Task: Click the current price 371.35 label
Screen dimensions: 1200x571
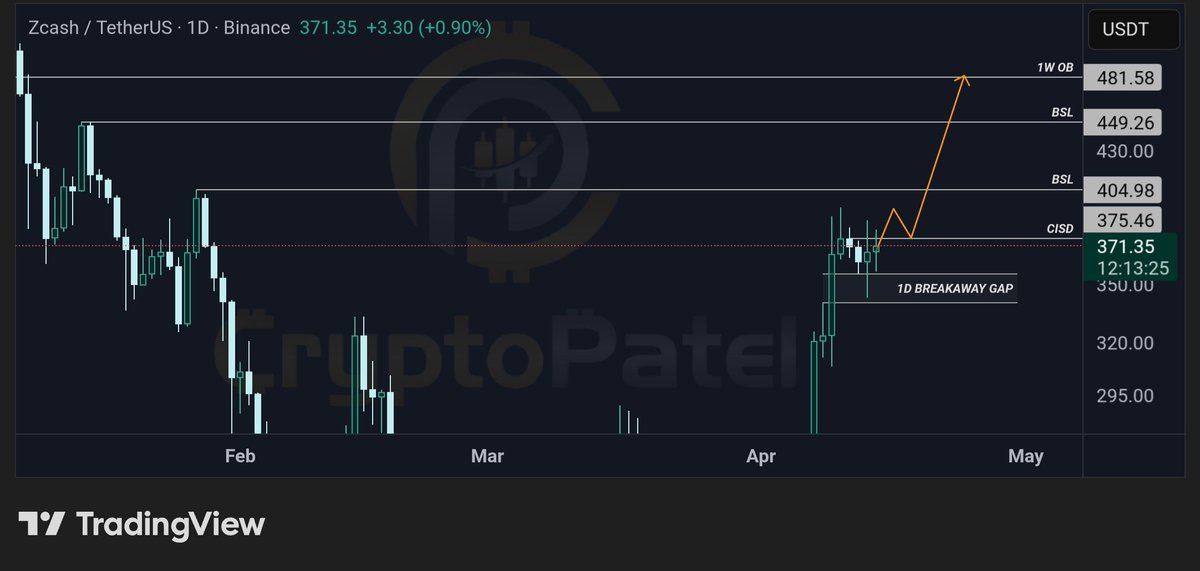Action: (1125, 246)
